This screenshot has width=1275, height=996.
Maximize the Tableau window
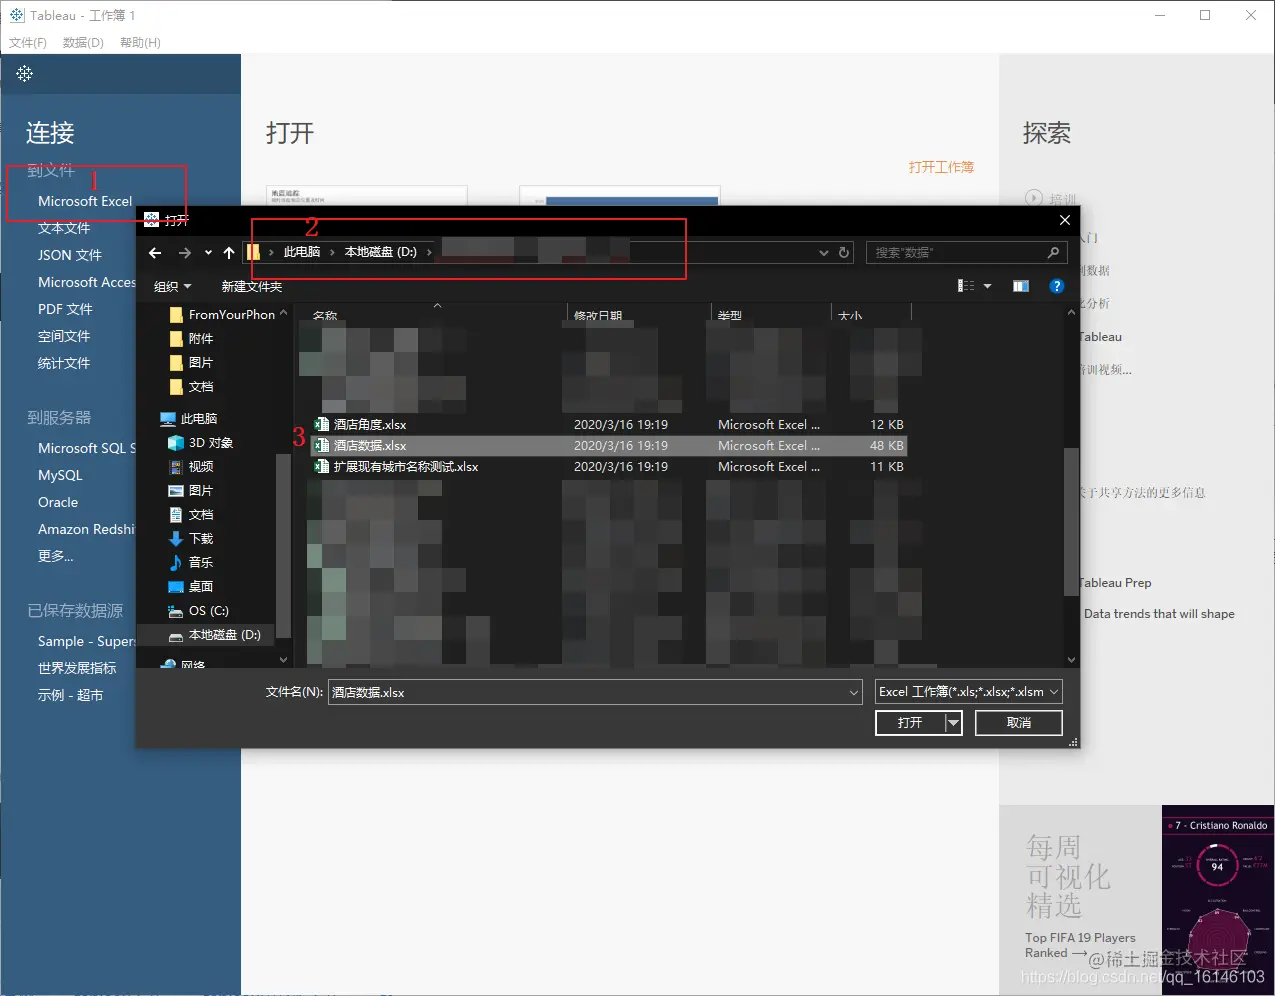[1205, 15]
